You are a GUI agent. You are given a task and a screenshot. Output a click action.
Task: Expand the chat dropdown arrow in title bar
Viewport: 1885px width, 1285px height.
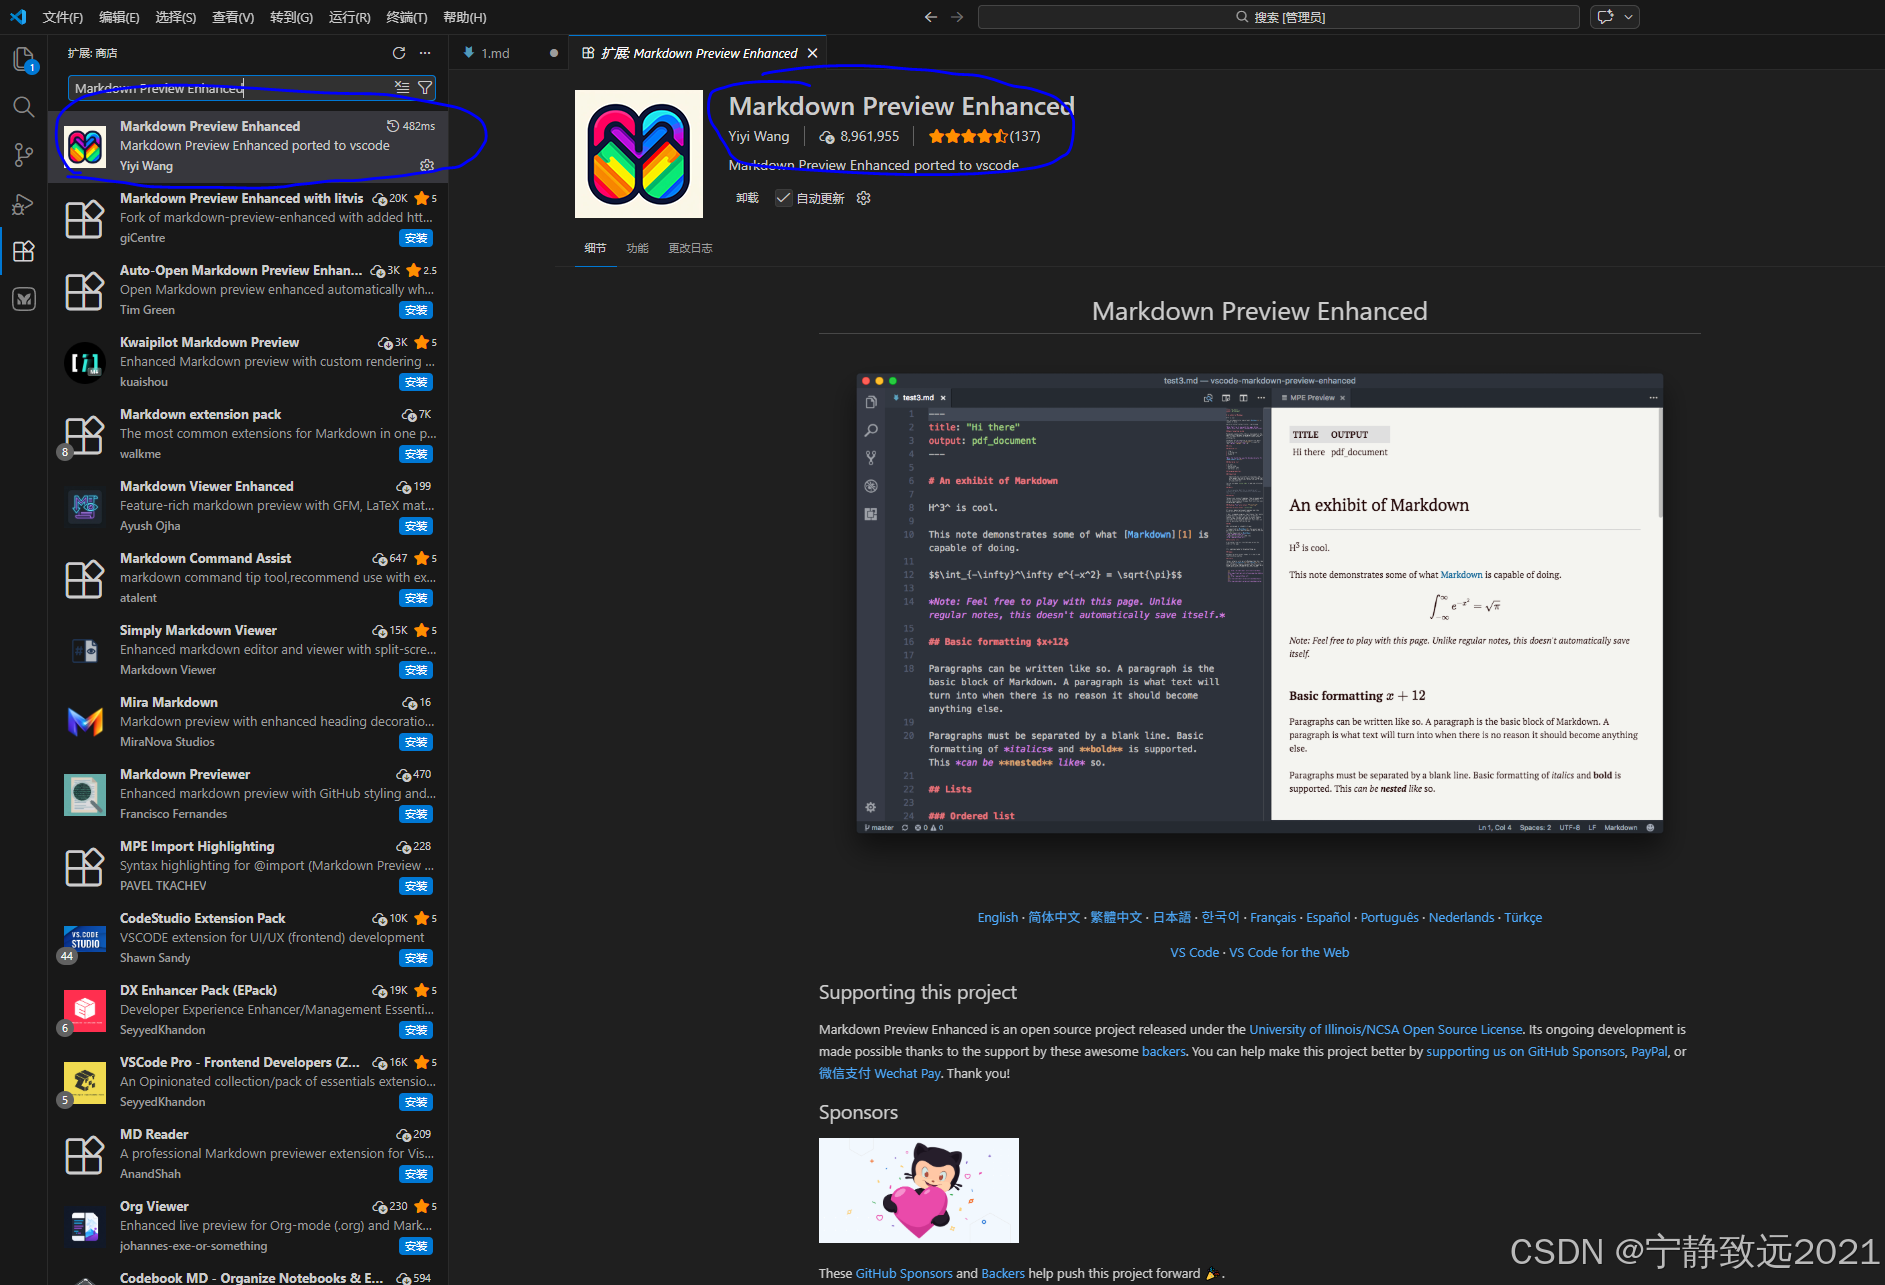coord(1629,17)
